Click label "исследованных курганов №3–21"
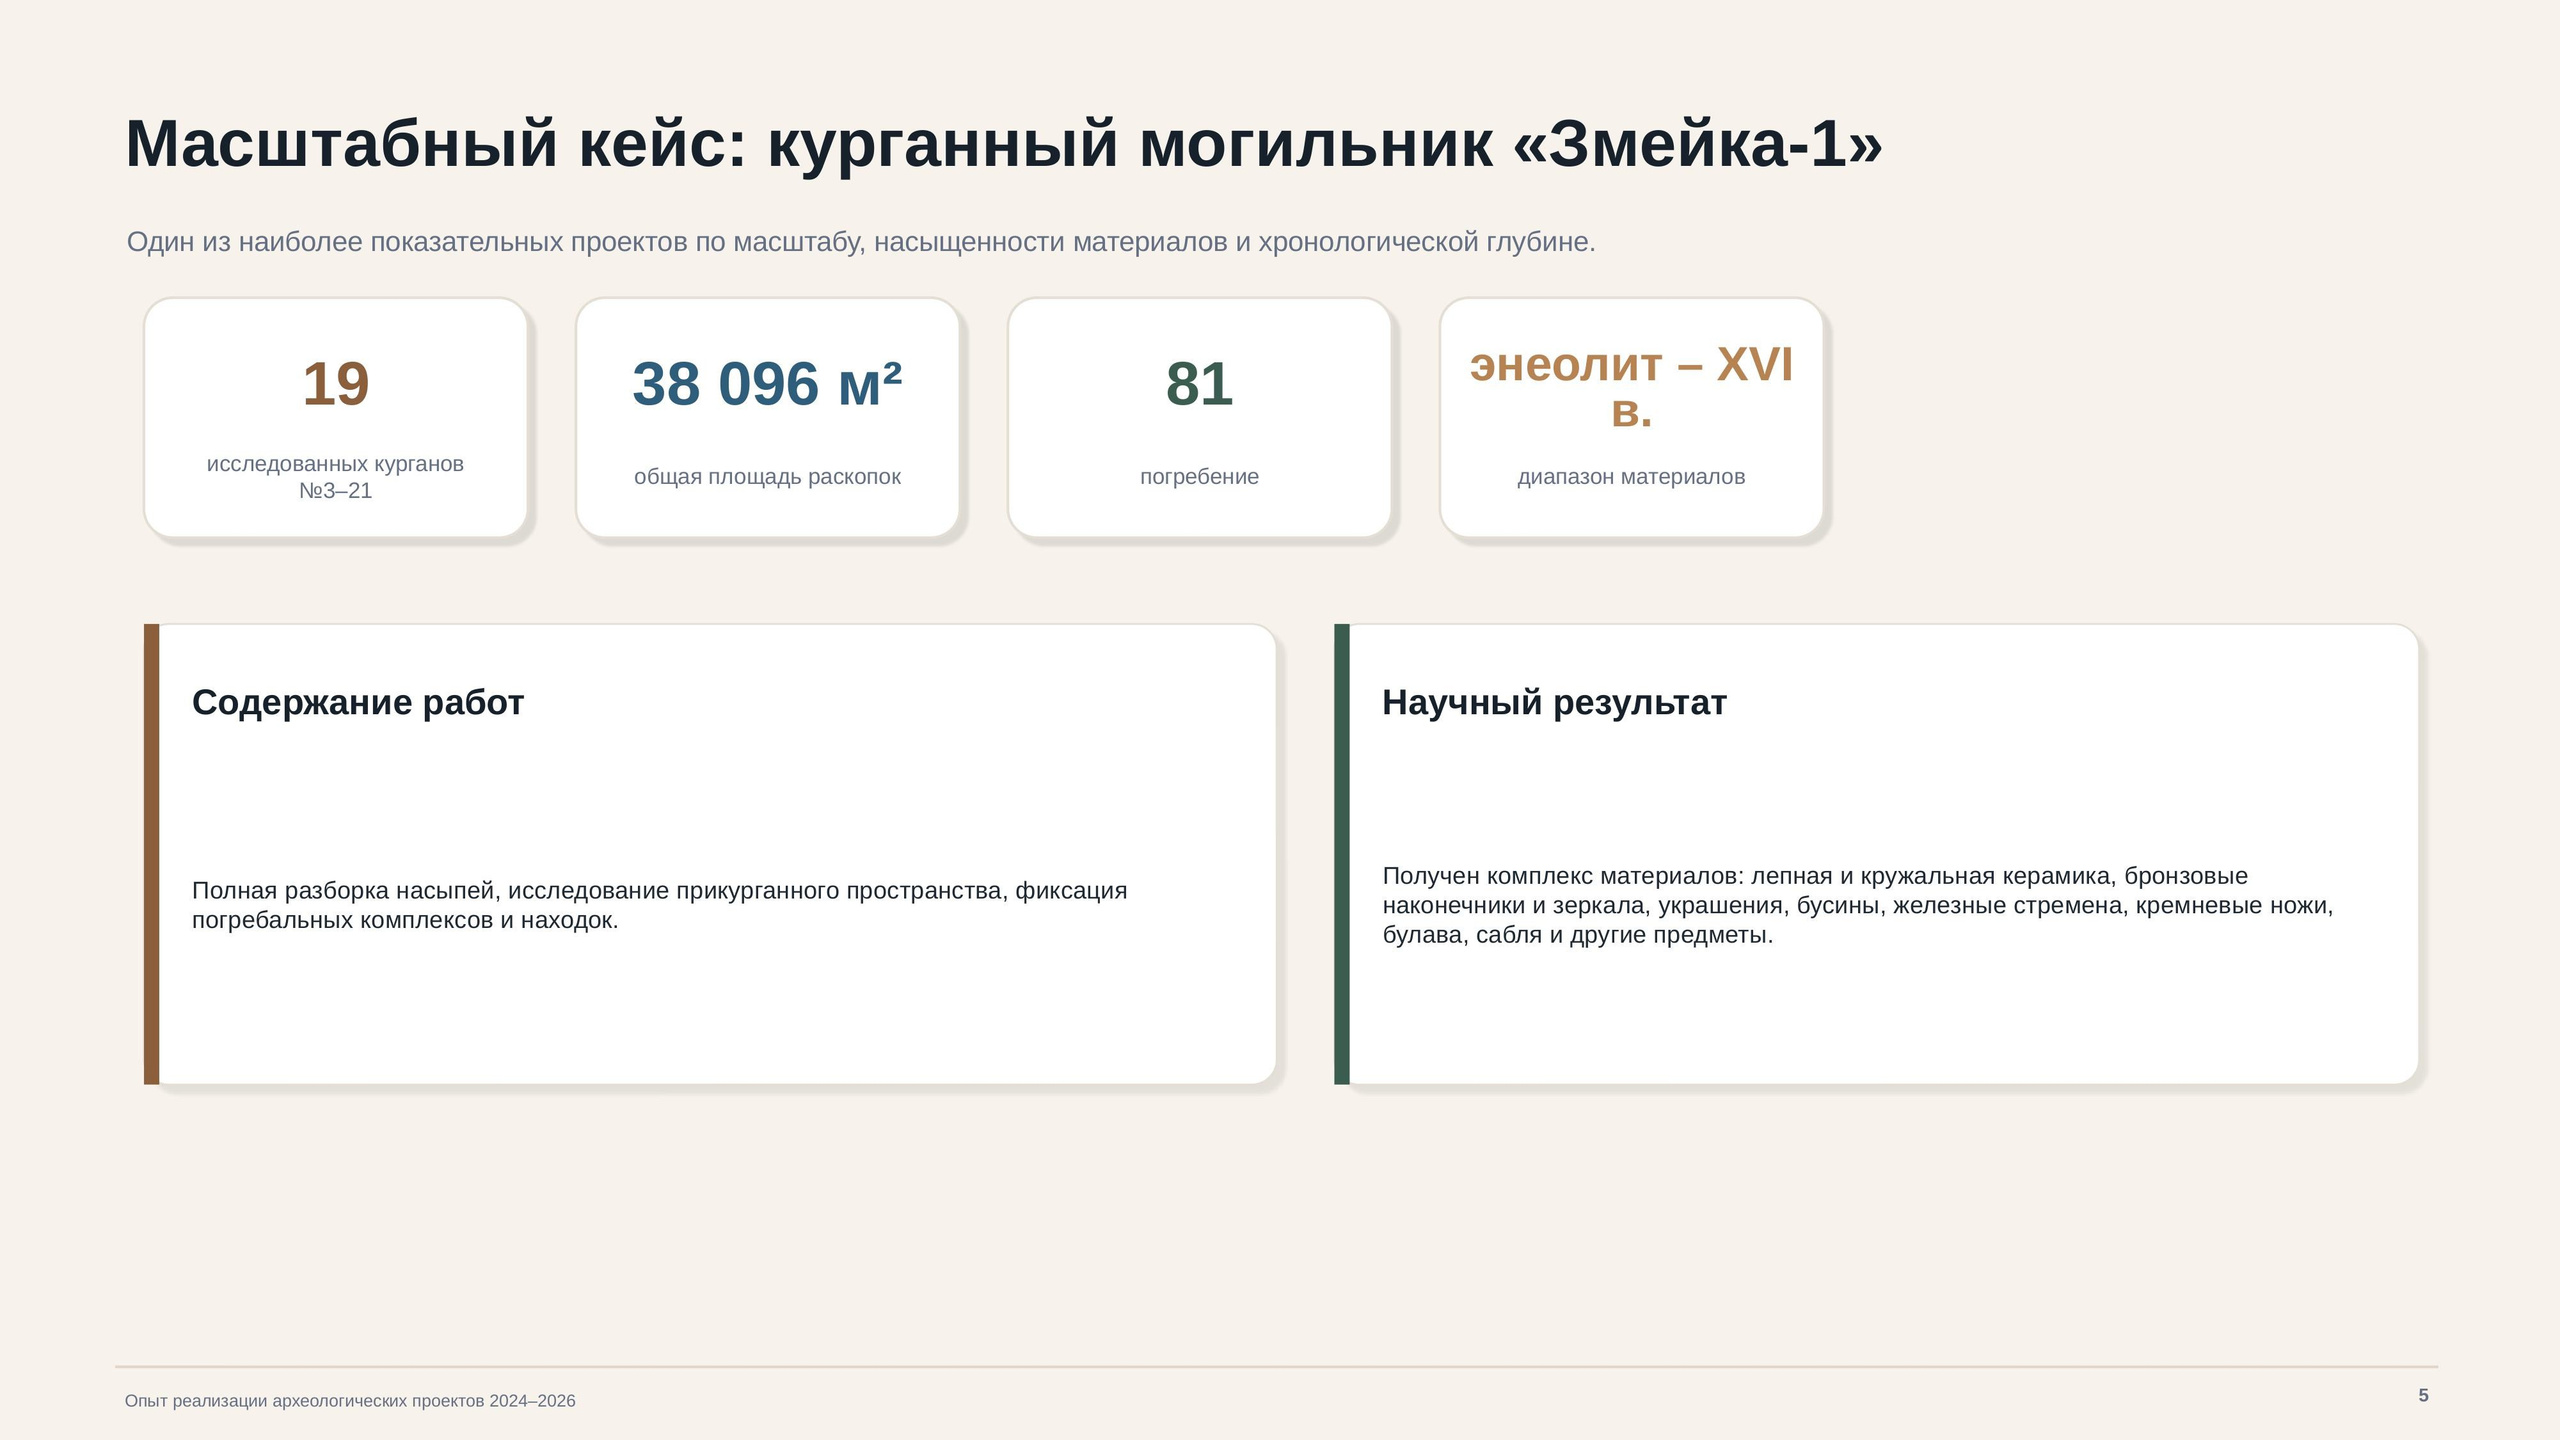Viewport: 2560px width, 1440px height. click(x=335, y=477)
